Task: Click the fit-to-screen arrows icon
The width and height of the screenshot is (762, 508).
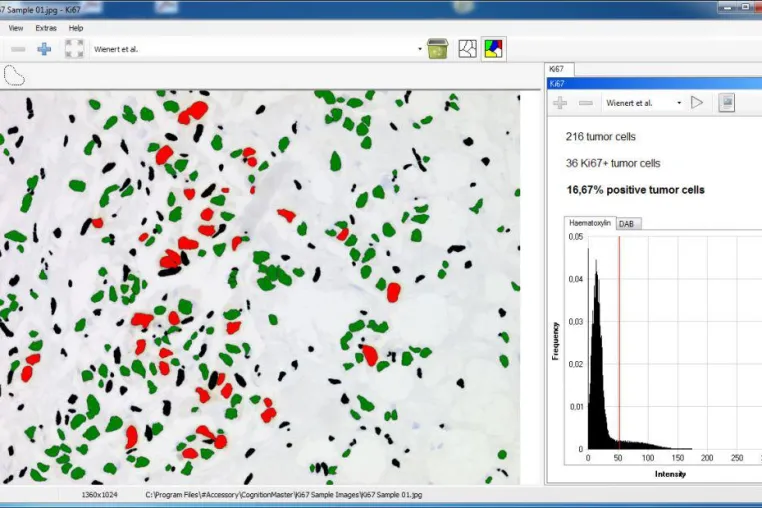Action: pos(74,49)
